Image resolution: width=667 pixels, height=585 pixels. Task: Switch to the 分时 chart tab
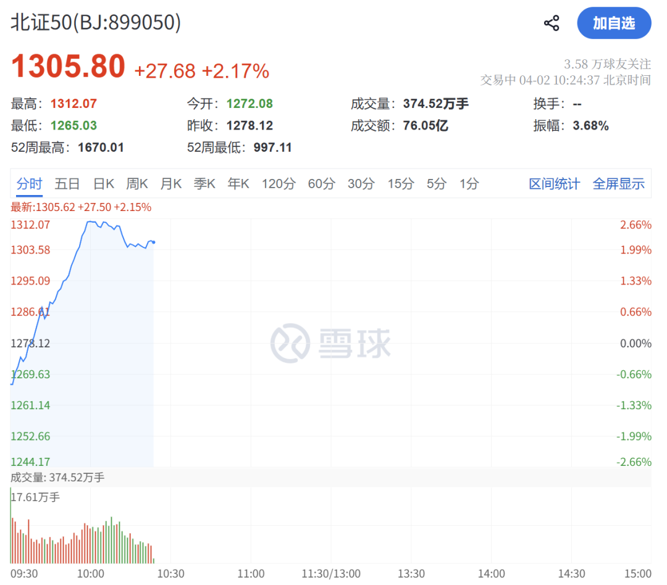29,184
